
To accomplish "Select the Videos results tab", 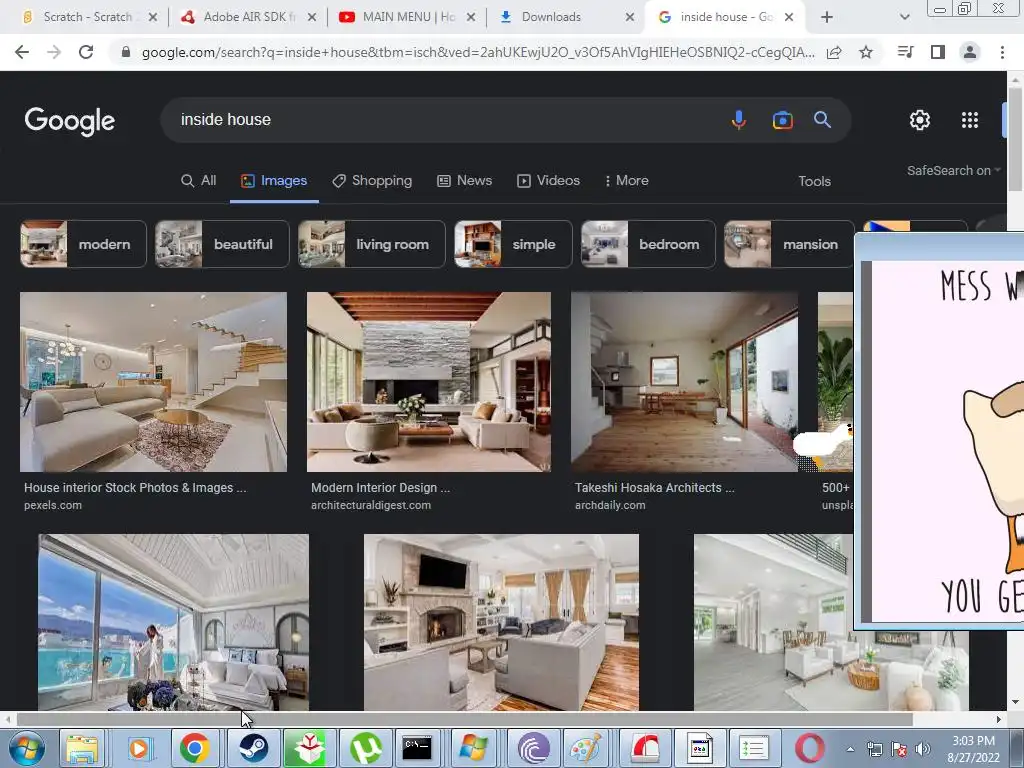I will [549, 180].
